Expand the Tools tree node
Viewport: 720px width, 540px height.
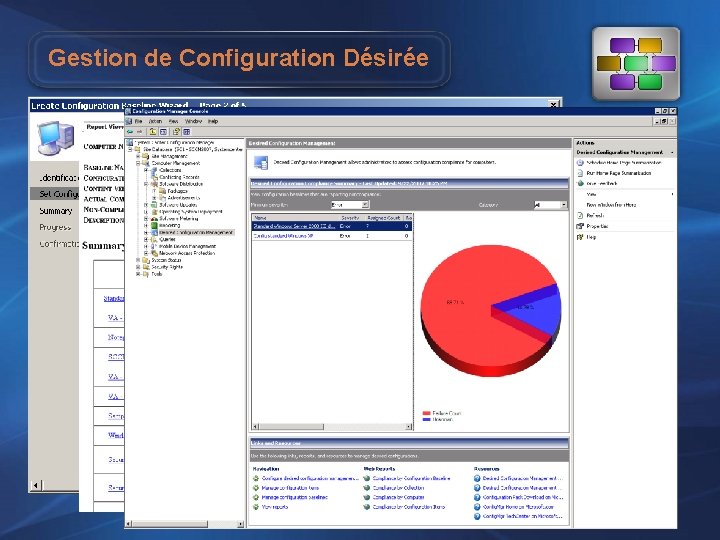pyautogui.click(x=138, y=274)
